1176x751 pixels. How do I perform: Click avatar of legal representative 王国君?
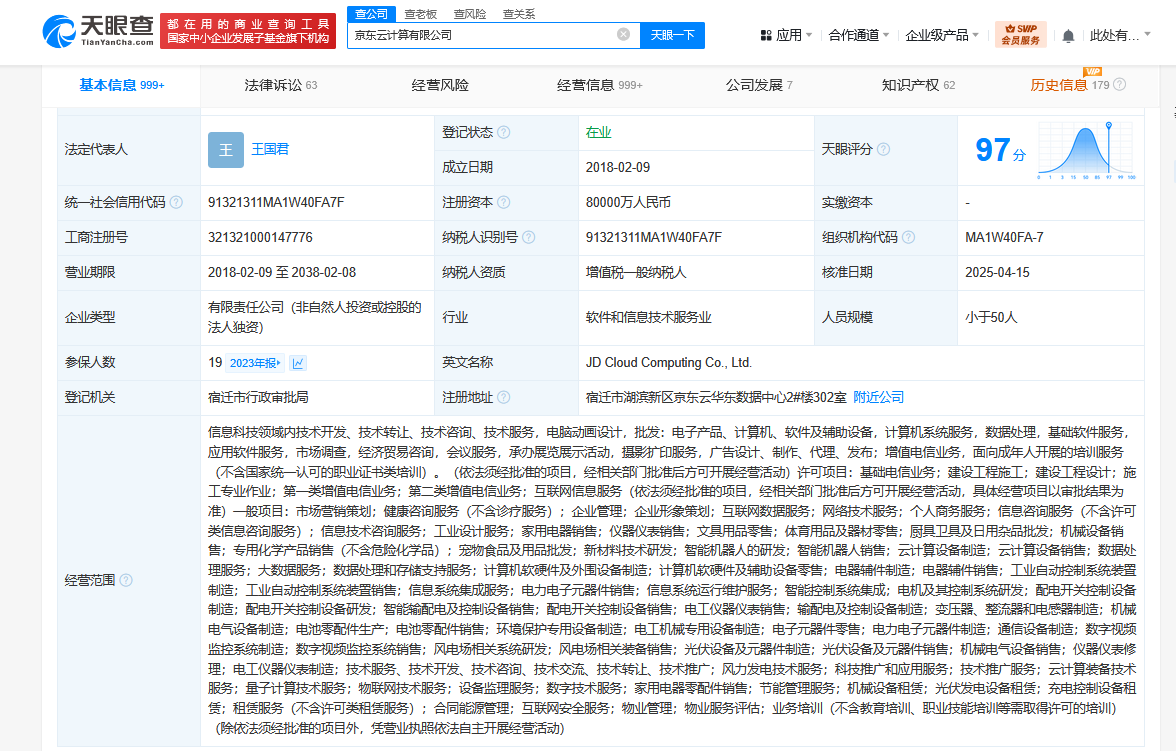[x=225, y=150]
